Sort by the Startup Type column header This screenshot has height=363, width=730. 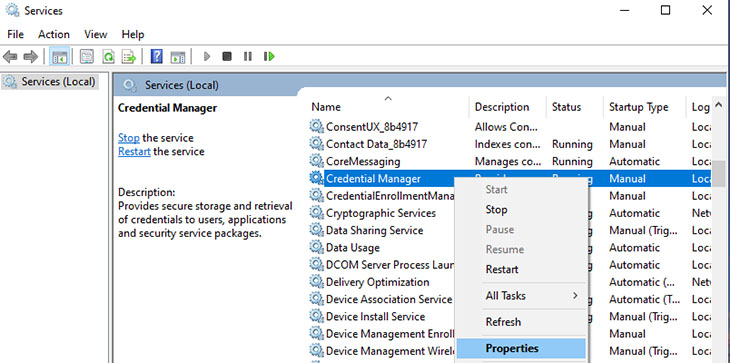(645, 107)
